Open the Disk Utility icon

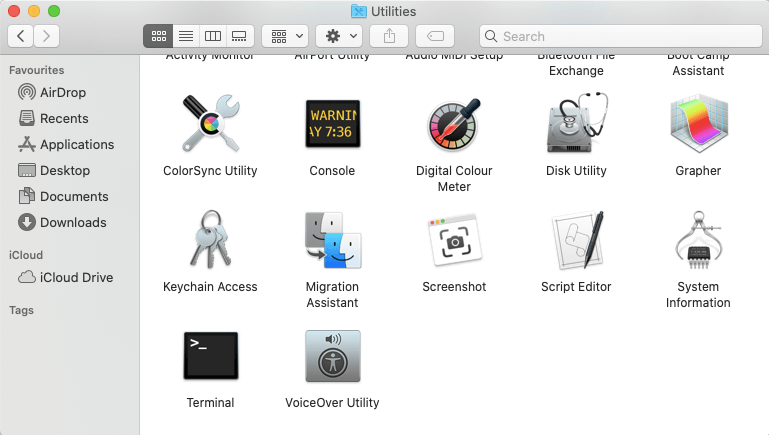(577, 123)
